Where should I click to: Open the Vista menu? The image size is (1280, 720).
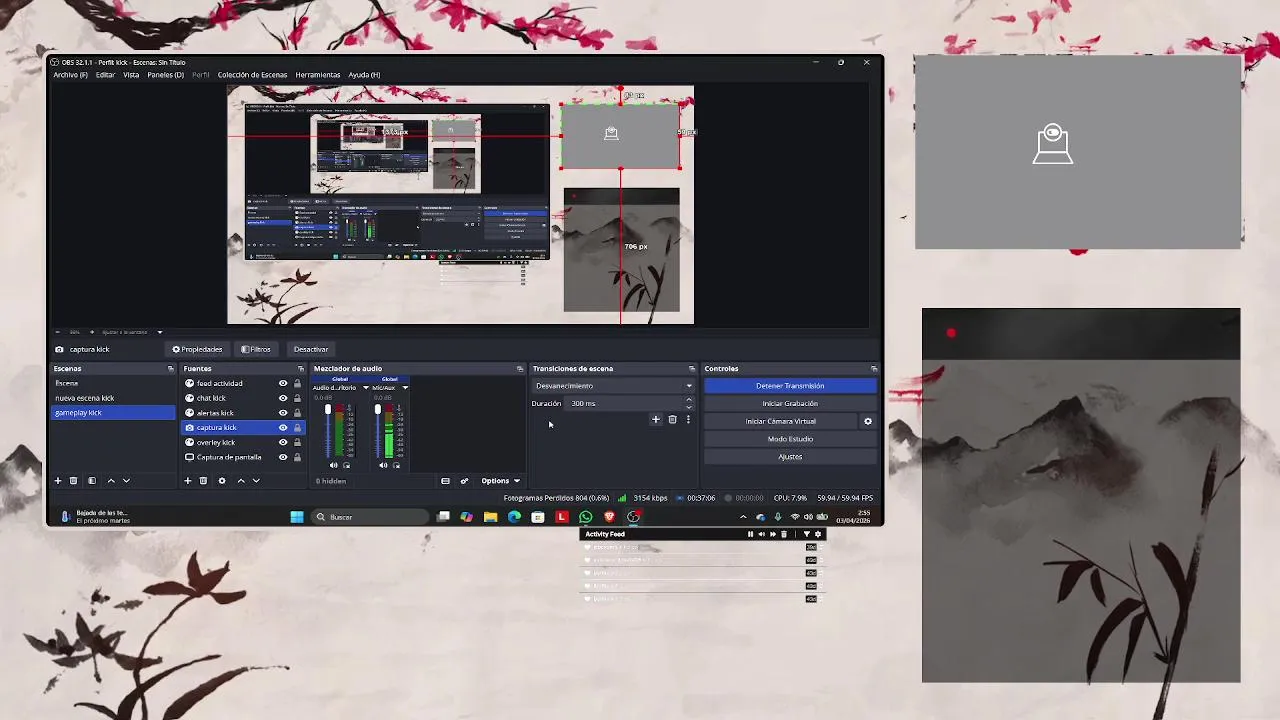click(131, 75)
